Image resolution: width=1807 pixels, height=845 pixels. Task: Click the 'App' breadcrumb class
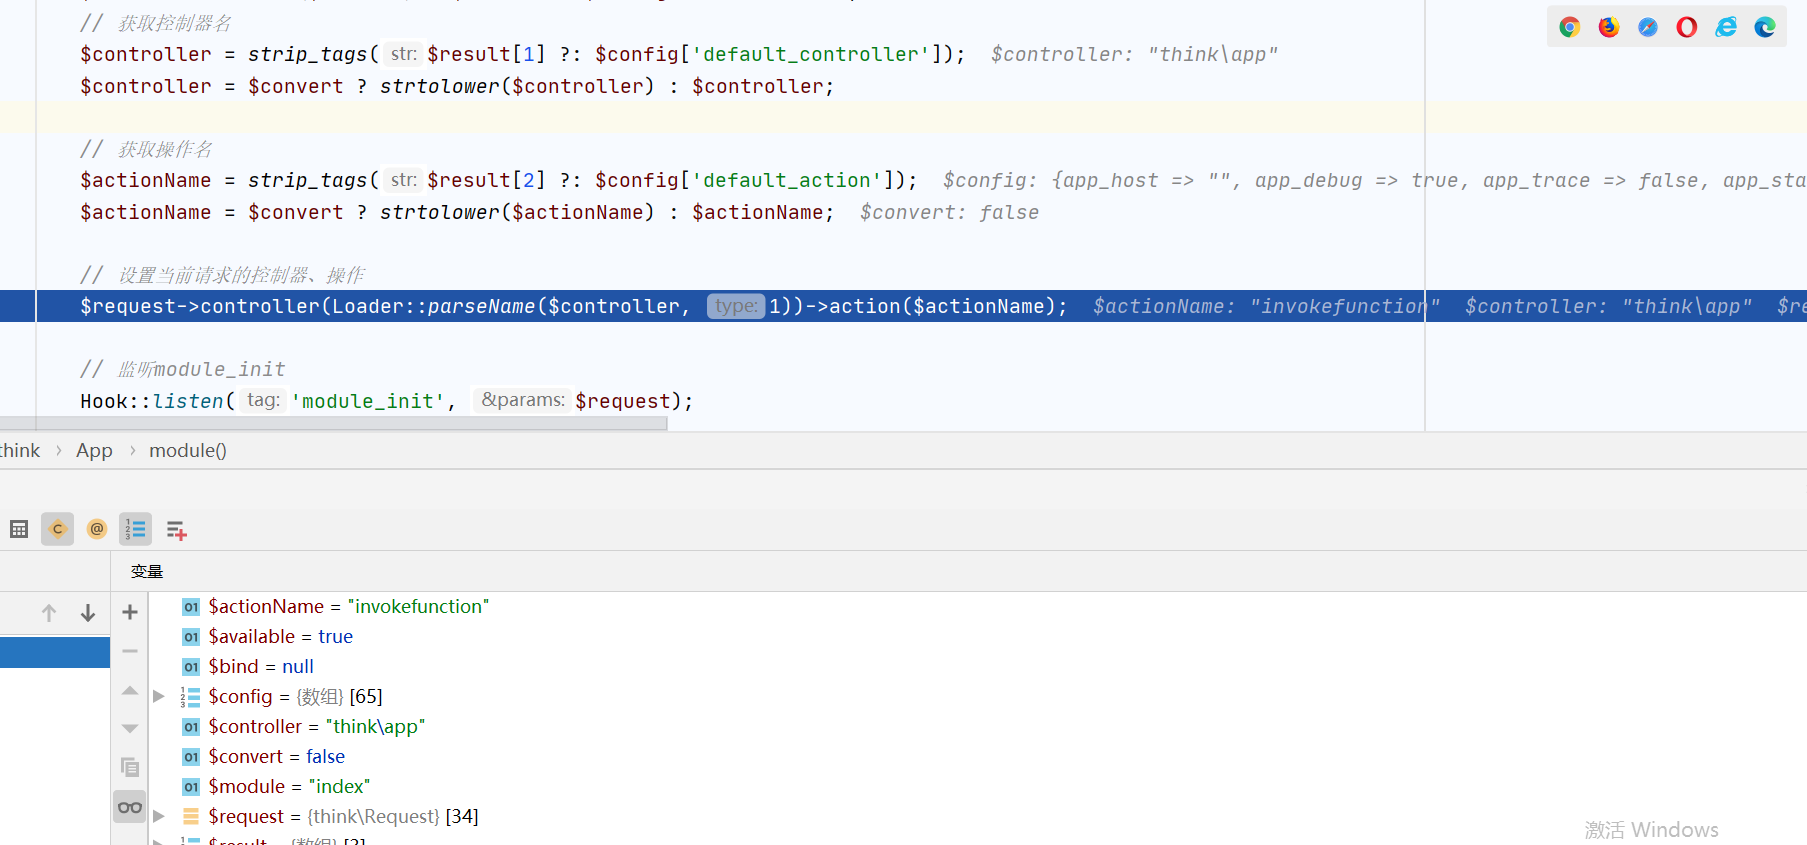pyautogui.click(x=94, y=451)
